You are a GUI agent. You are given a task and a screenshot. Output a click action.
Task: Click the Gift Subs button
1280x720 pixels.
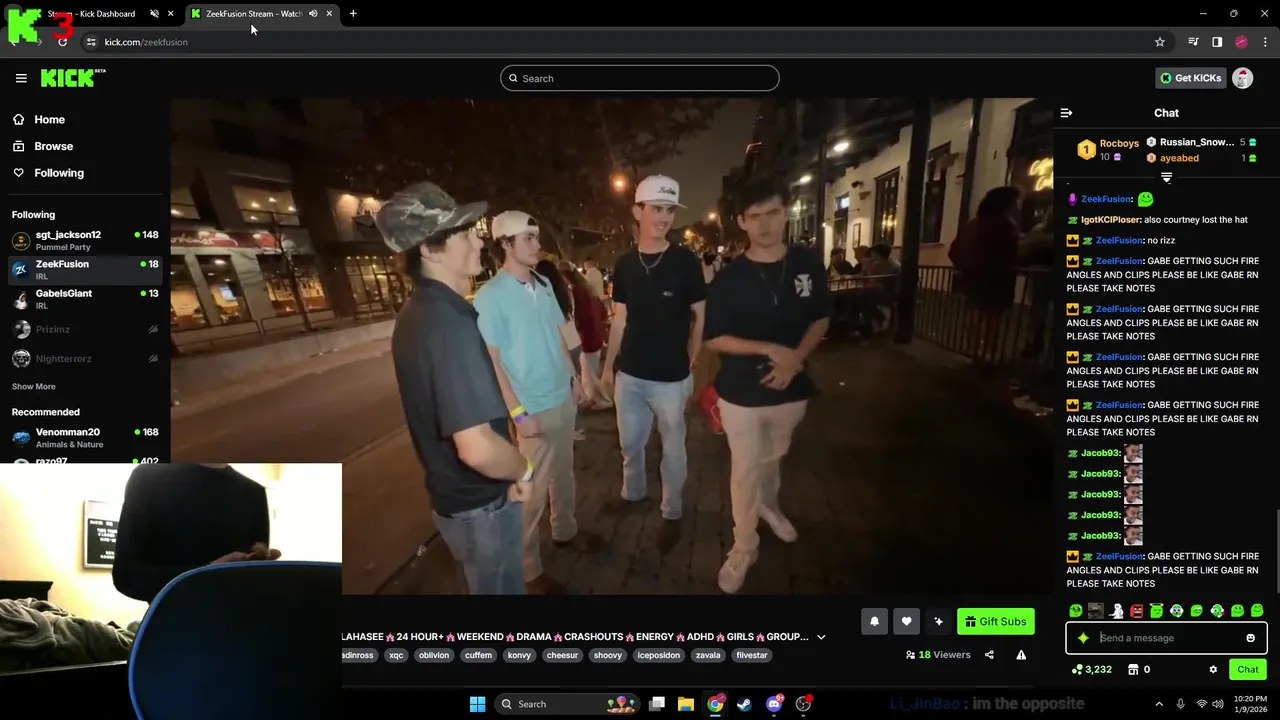pos(995,621)
